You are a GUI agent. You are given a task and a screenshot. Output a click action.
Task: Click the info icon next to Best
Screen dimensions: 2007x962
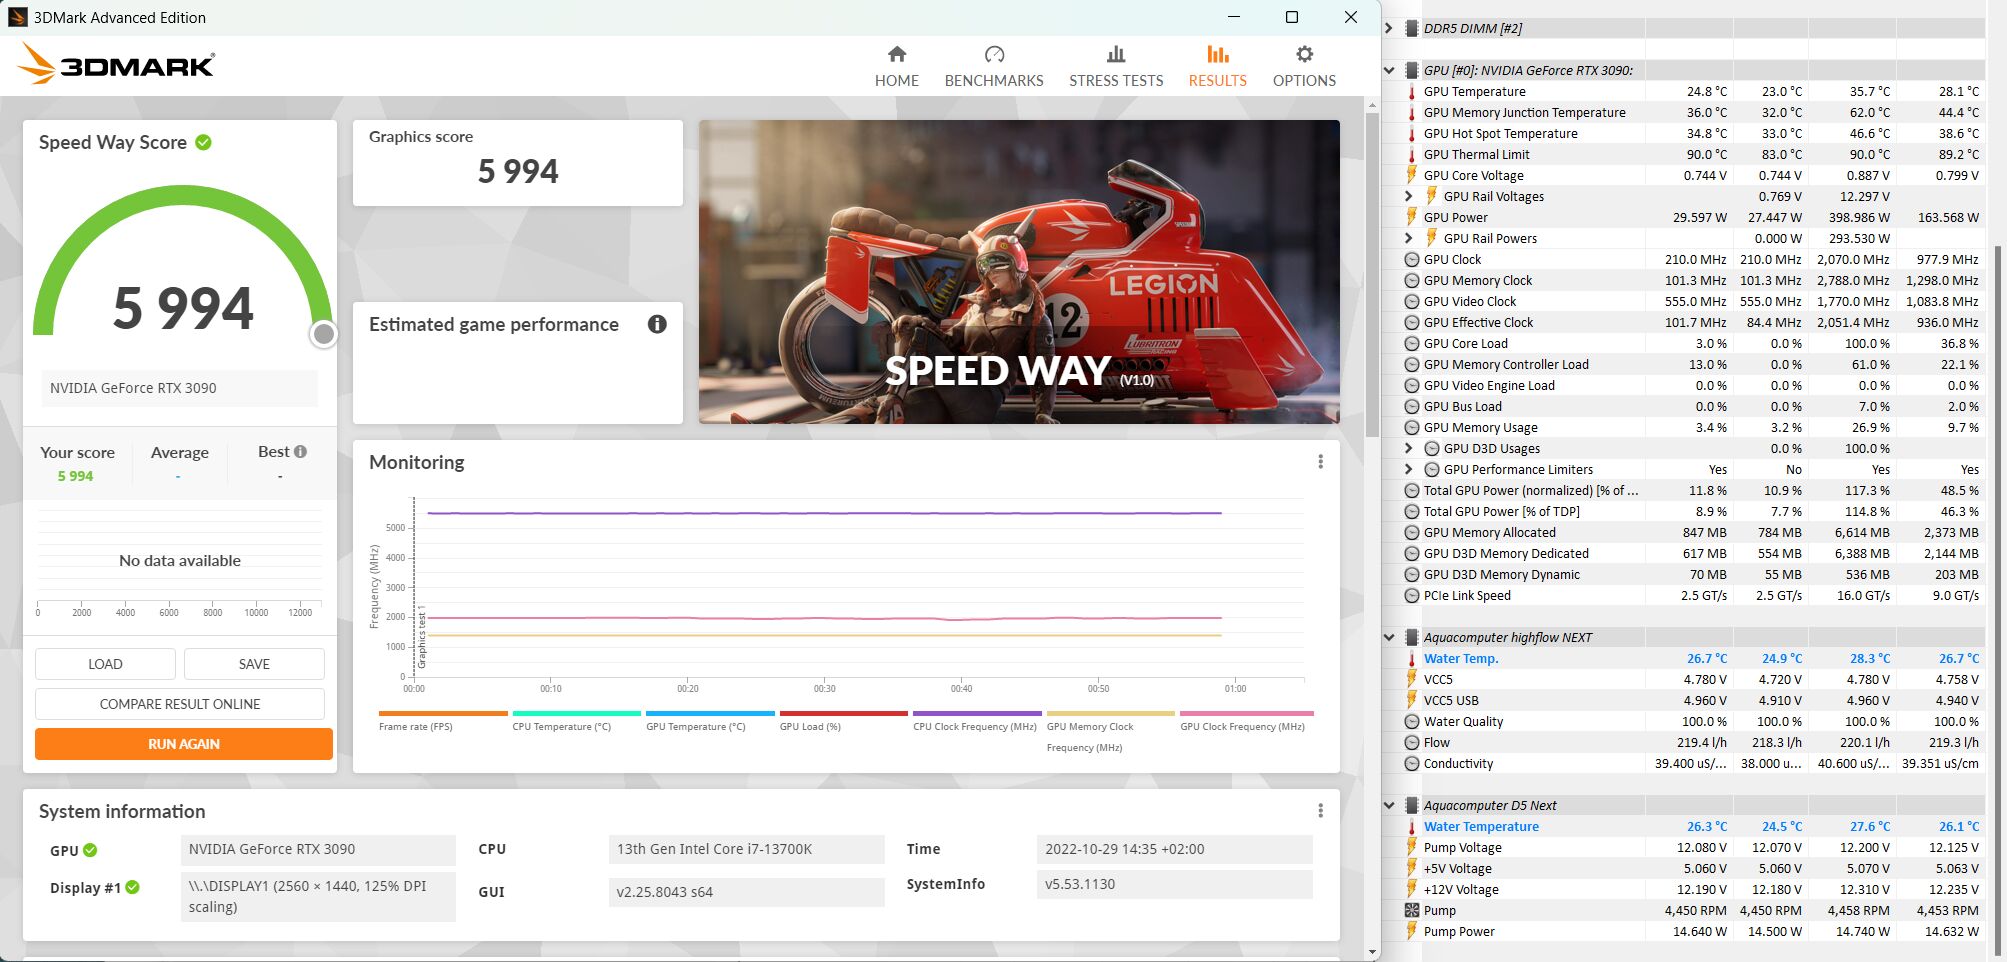point(300,452)
